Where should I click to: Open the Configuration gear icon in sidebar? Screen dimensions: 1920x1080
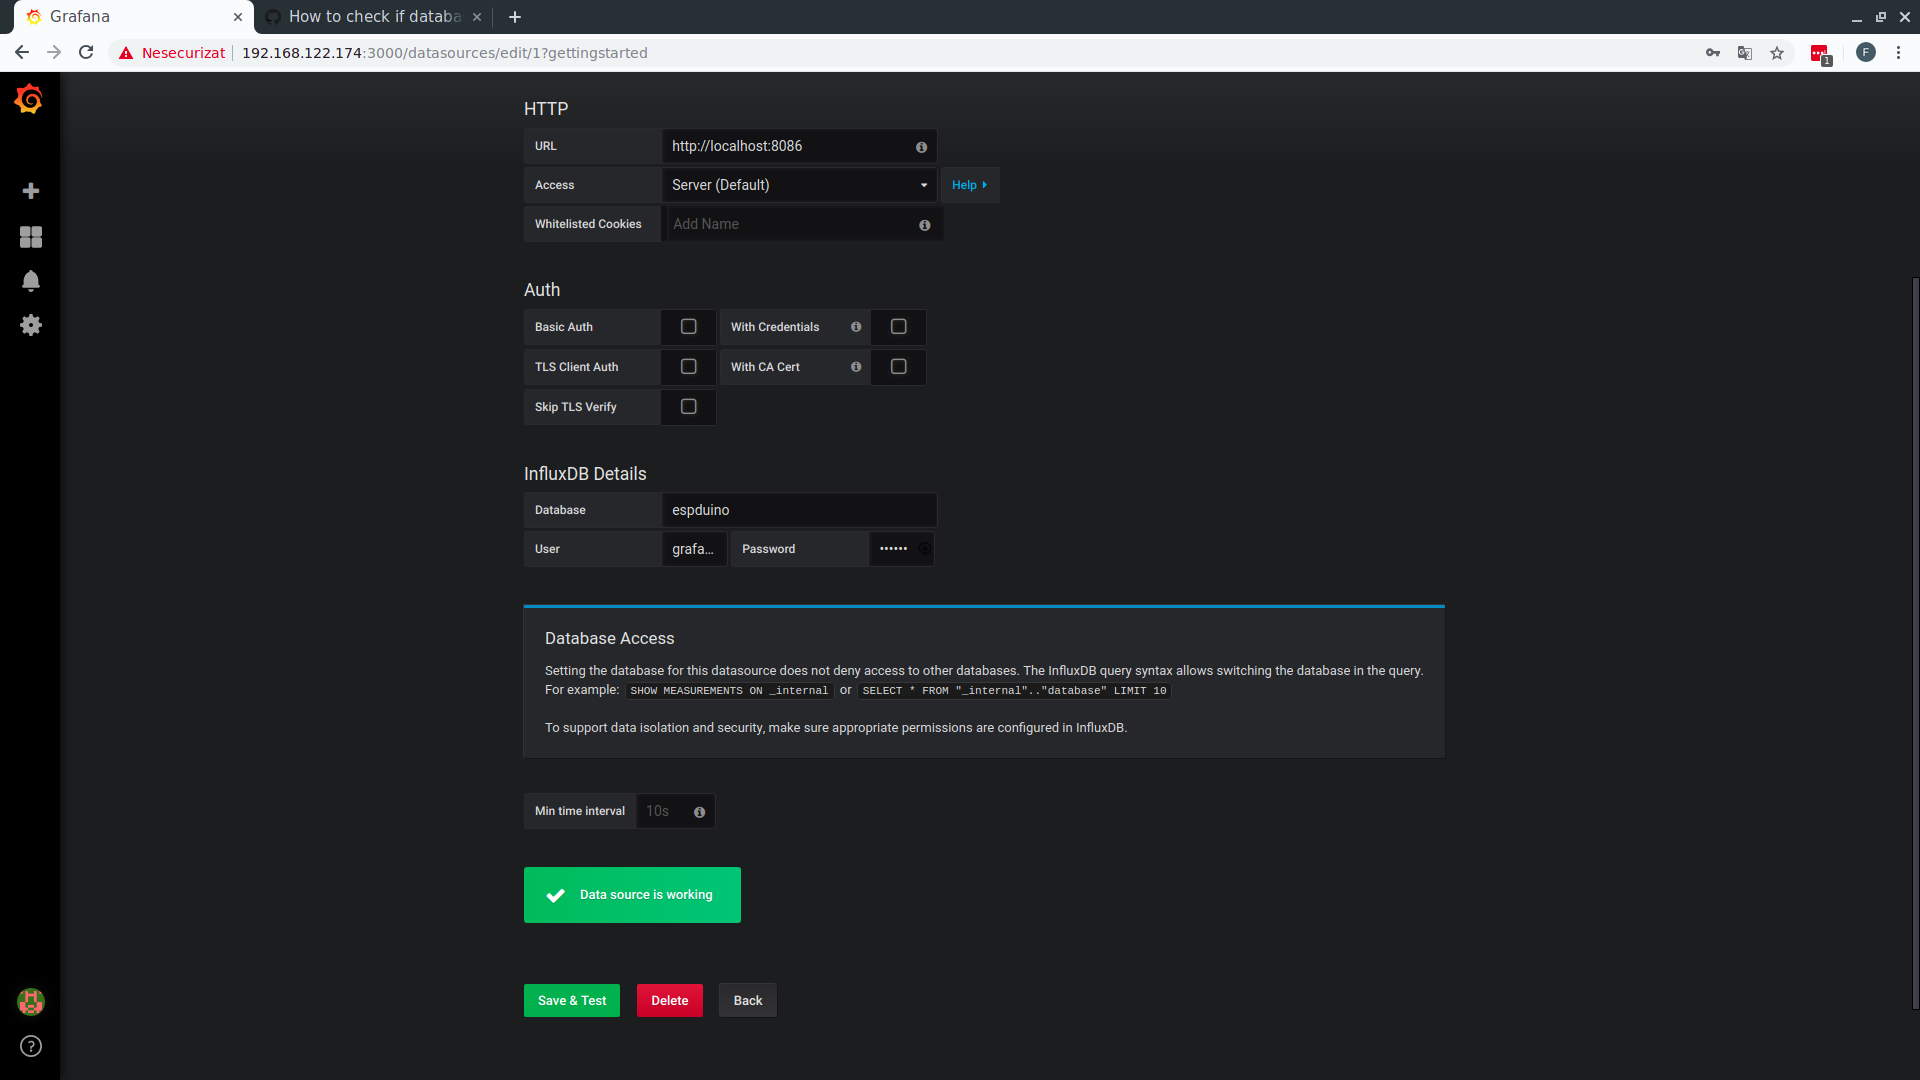[31, 325]
